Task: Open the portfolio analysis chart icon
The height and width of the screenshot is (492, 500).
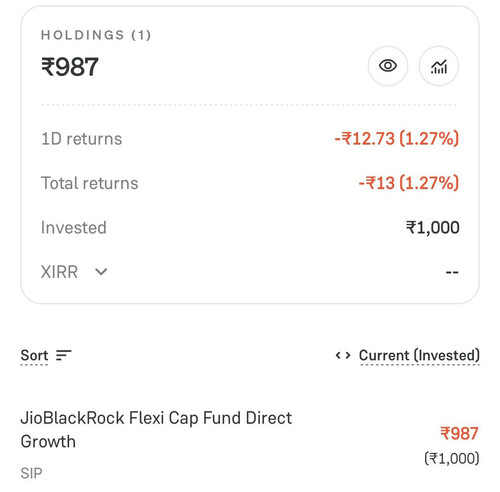Action: (x=439, y=66)
